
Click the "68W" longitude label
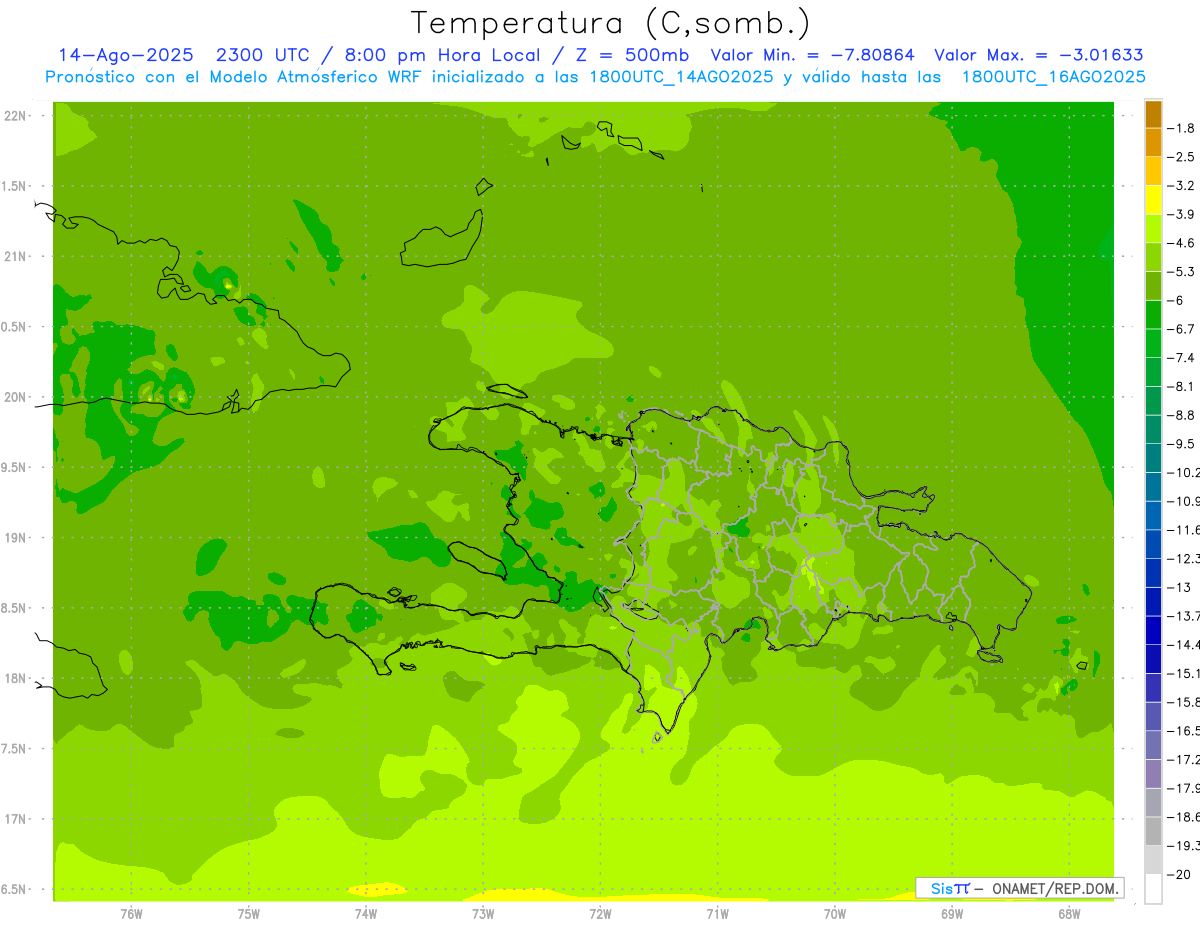click(x=1069, y=913)
